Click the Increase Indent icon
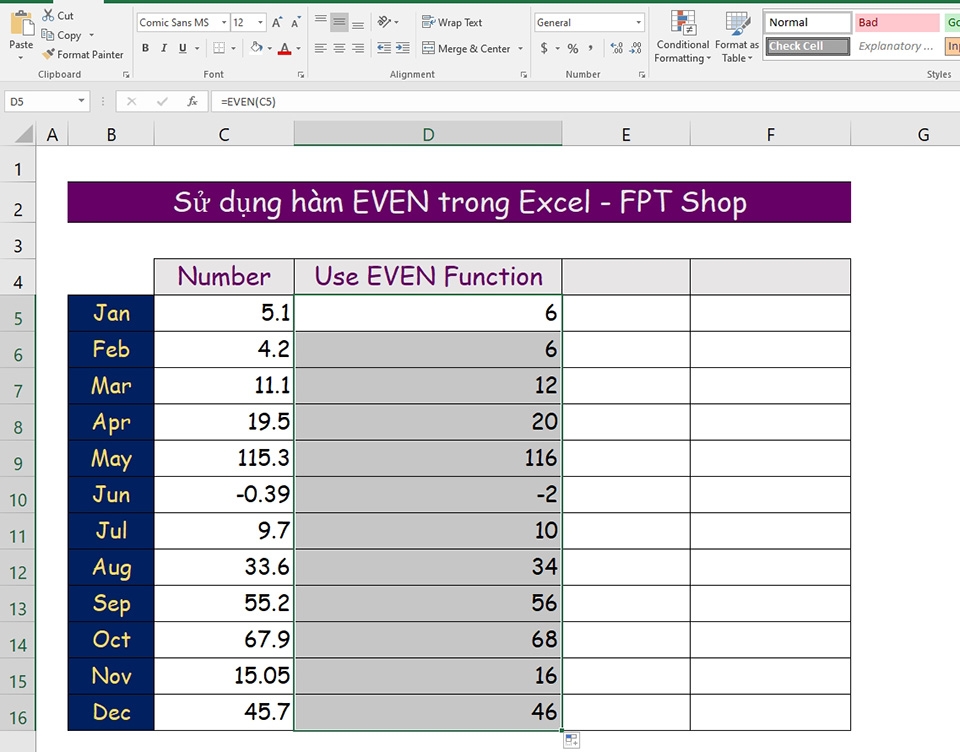Screen dimensions: 960x752 point(403,48)
